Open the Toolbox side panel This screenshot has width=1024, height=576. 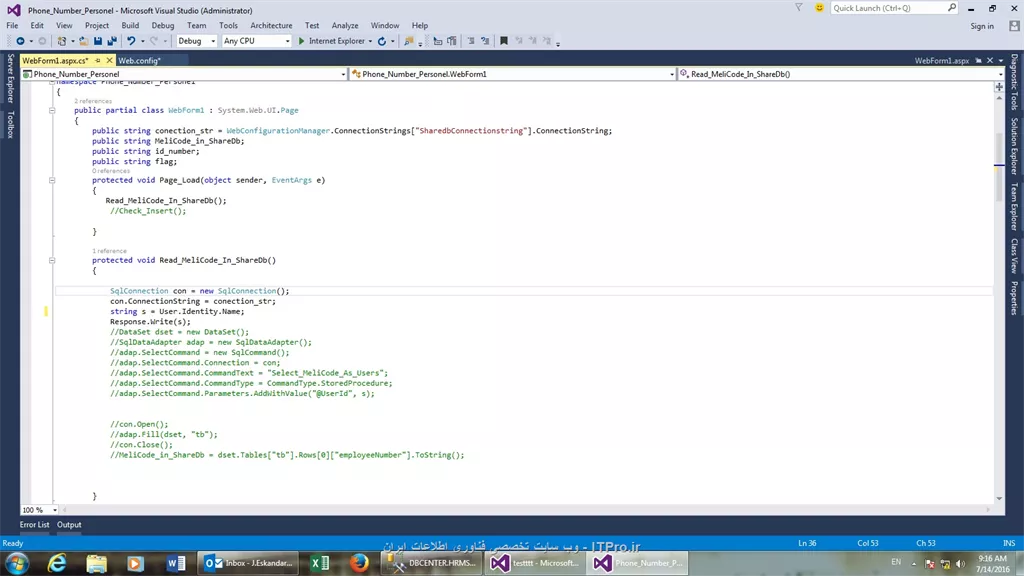(x=10, y=124)
